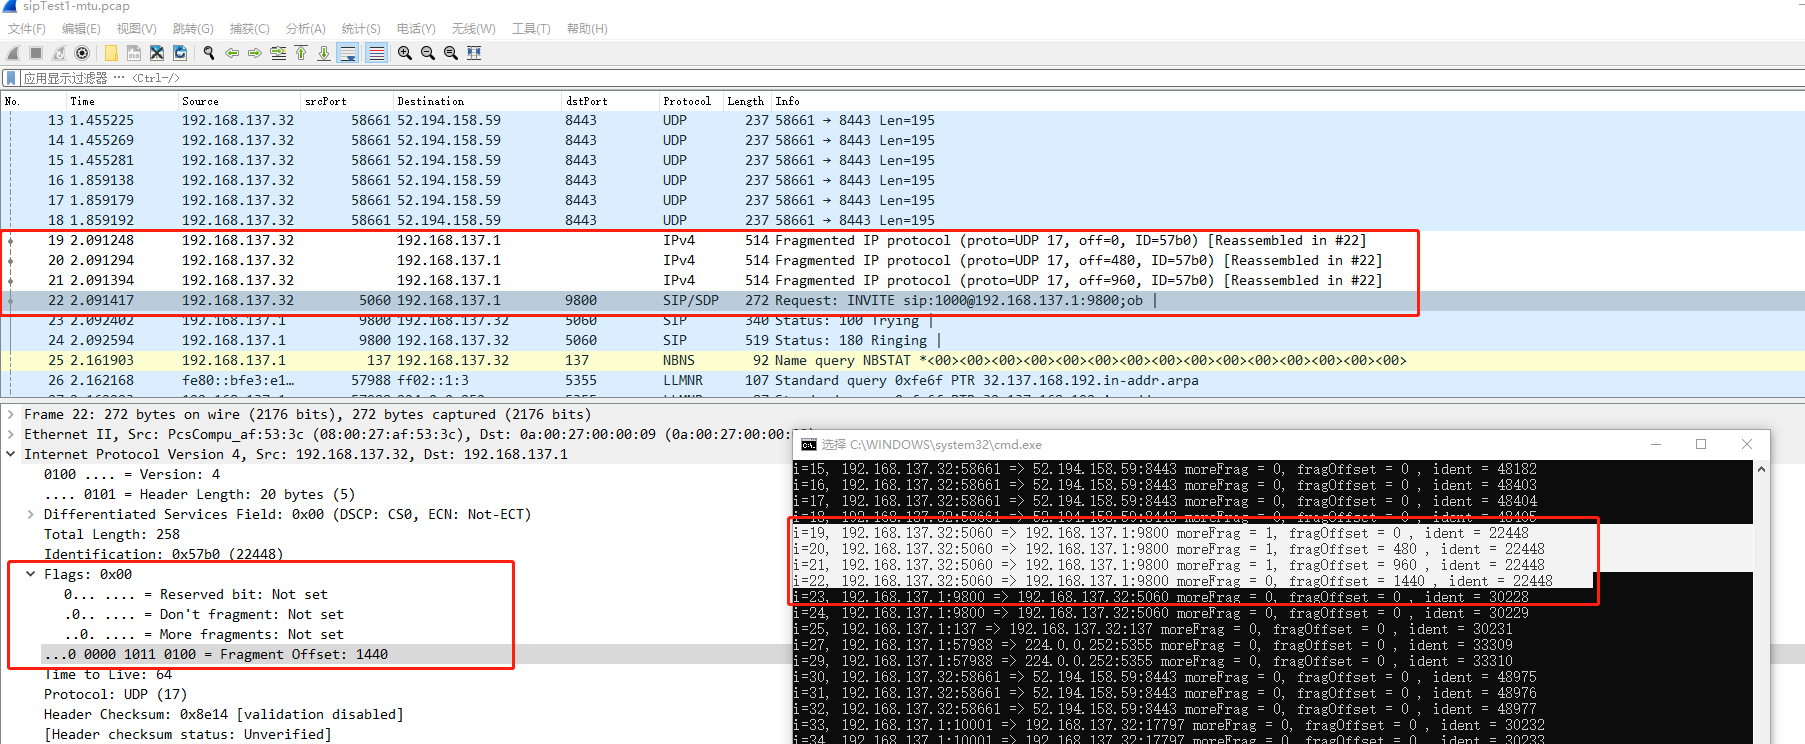The height and width of the screenshot is (744, 1805).
Task: Expand the Ethernet II tree node
Action: point(11,434)
